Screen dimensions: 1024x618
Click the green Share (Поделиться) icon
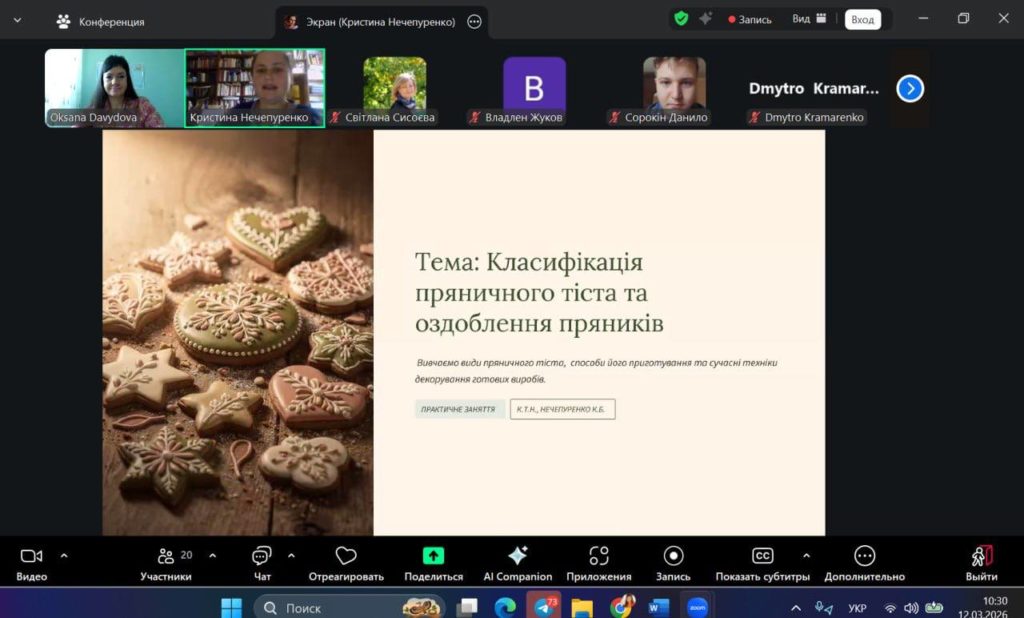pyautogui.click(x=433, y=557)
